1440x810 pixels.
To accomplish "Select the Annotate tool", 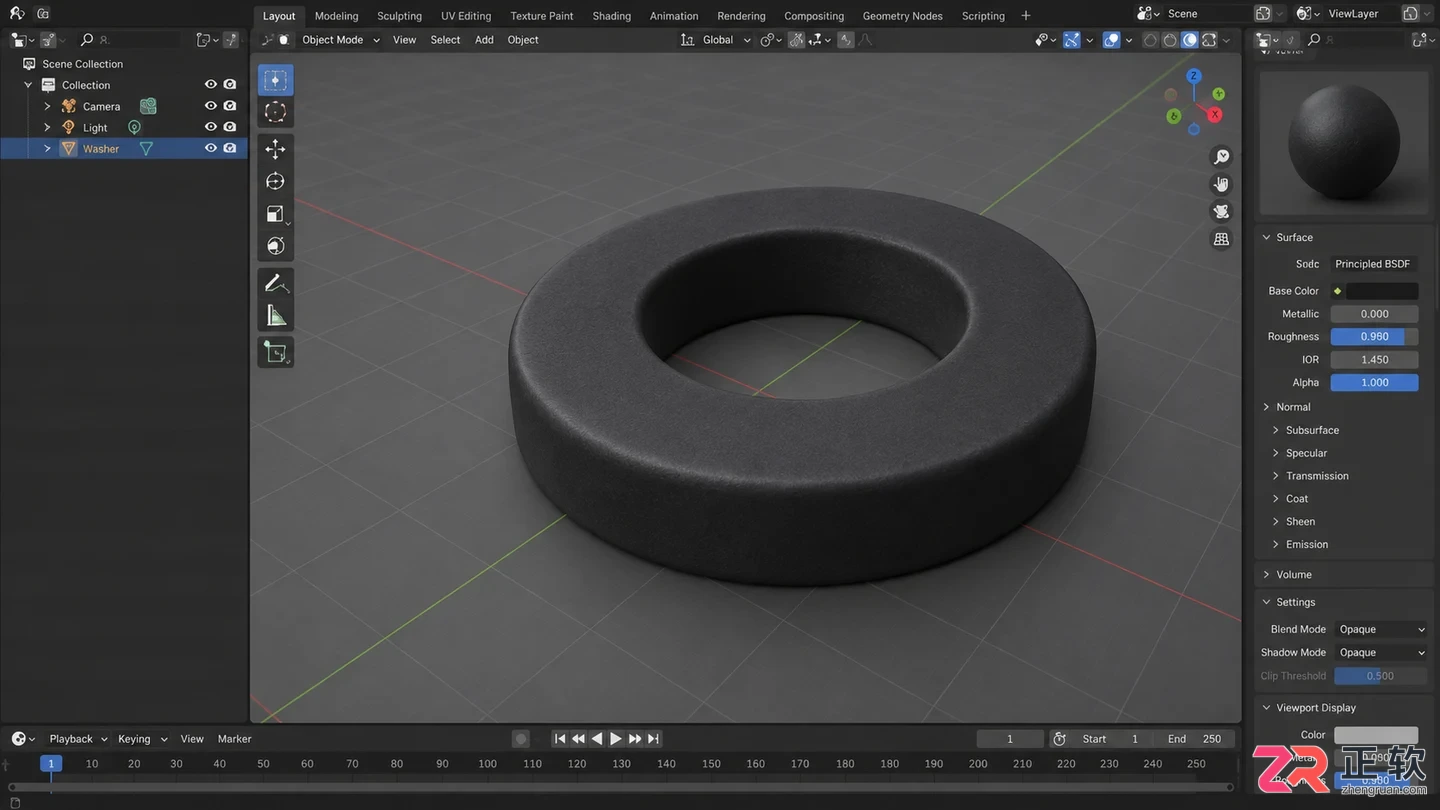I will (x=275, y=284).
